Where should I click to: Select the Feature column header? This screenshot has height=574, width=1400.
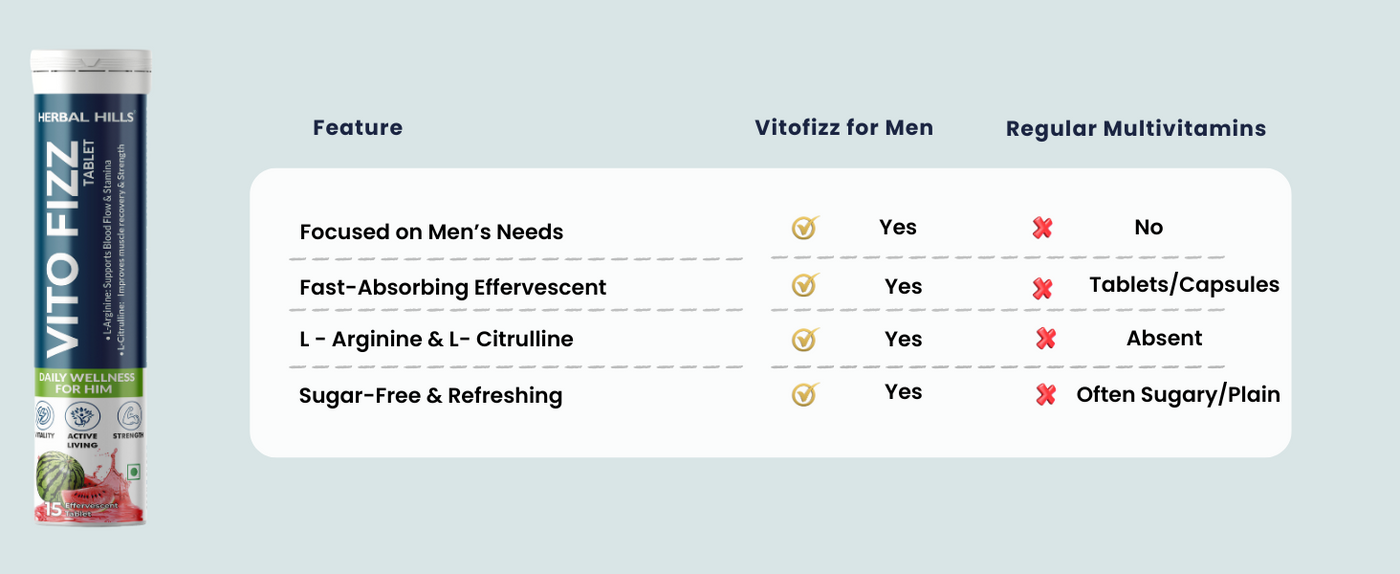(x=357, y=128)
